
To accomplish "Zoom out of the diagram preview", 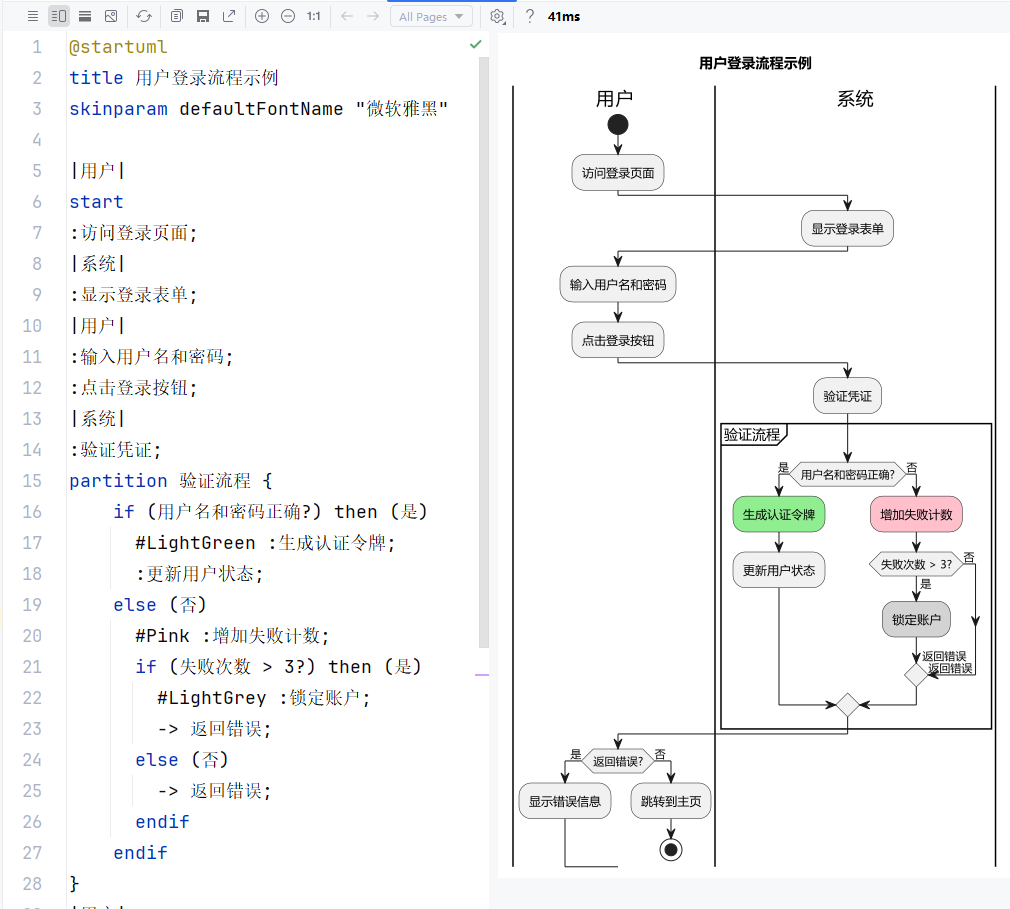I will coord(288,16).
